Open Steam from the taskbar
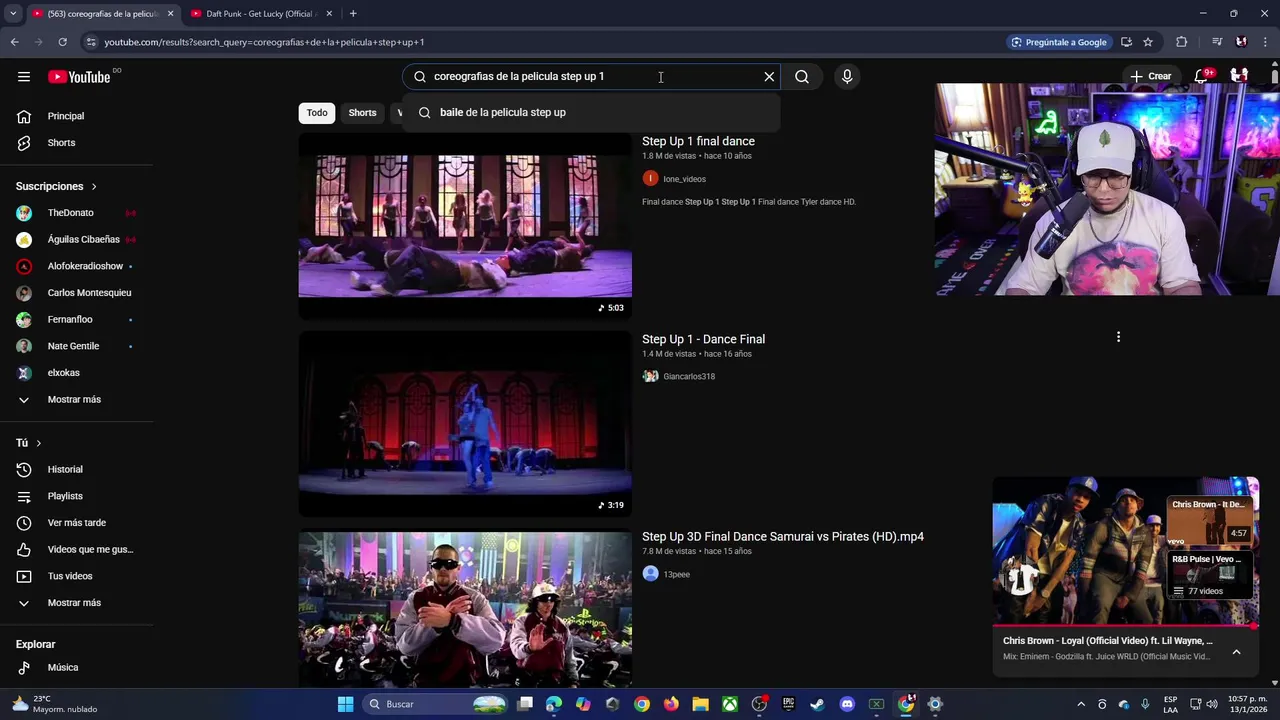This screenshot has height=720, width=1280. [x=817, y=704]
